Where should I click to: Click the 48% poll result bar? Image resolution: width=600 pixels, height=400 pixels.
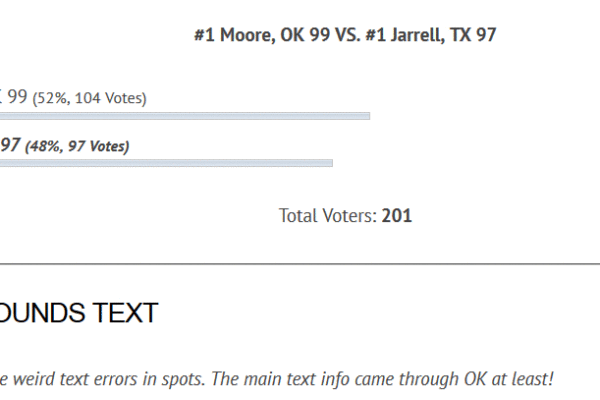click(166, 163)
